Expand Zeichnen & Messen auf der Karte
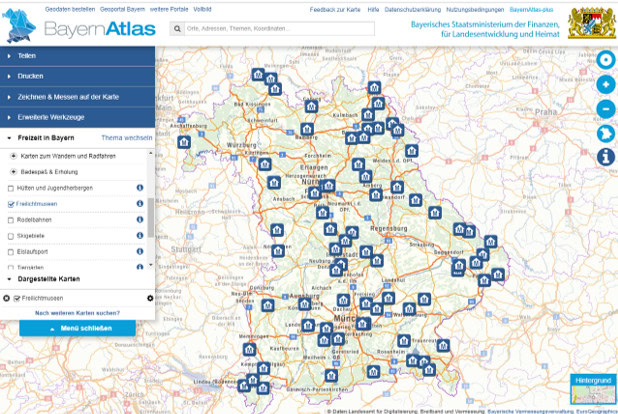618x414 pixels. point(77,97)
